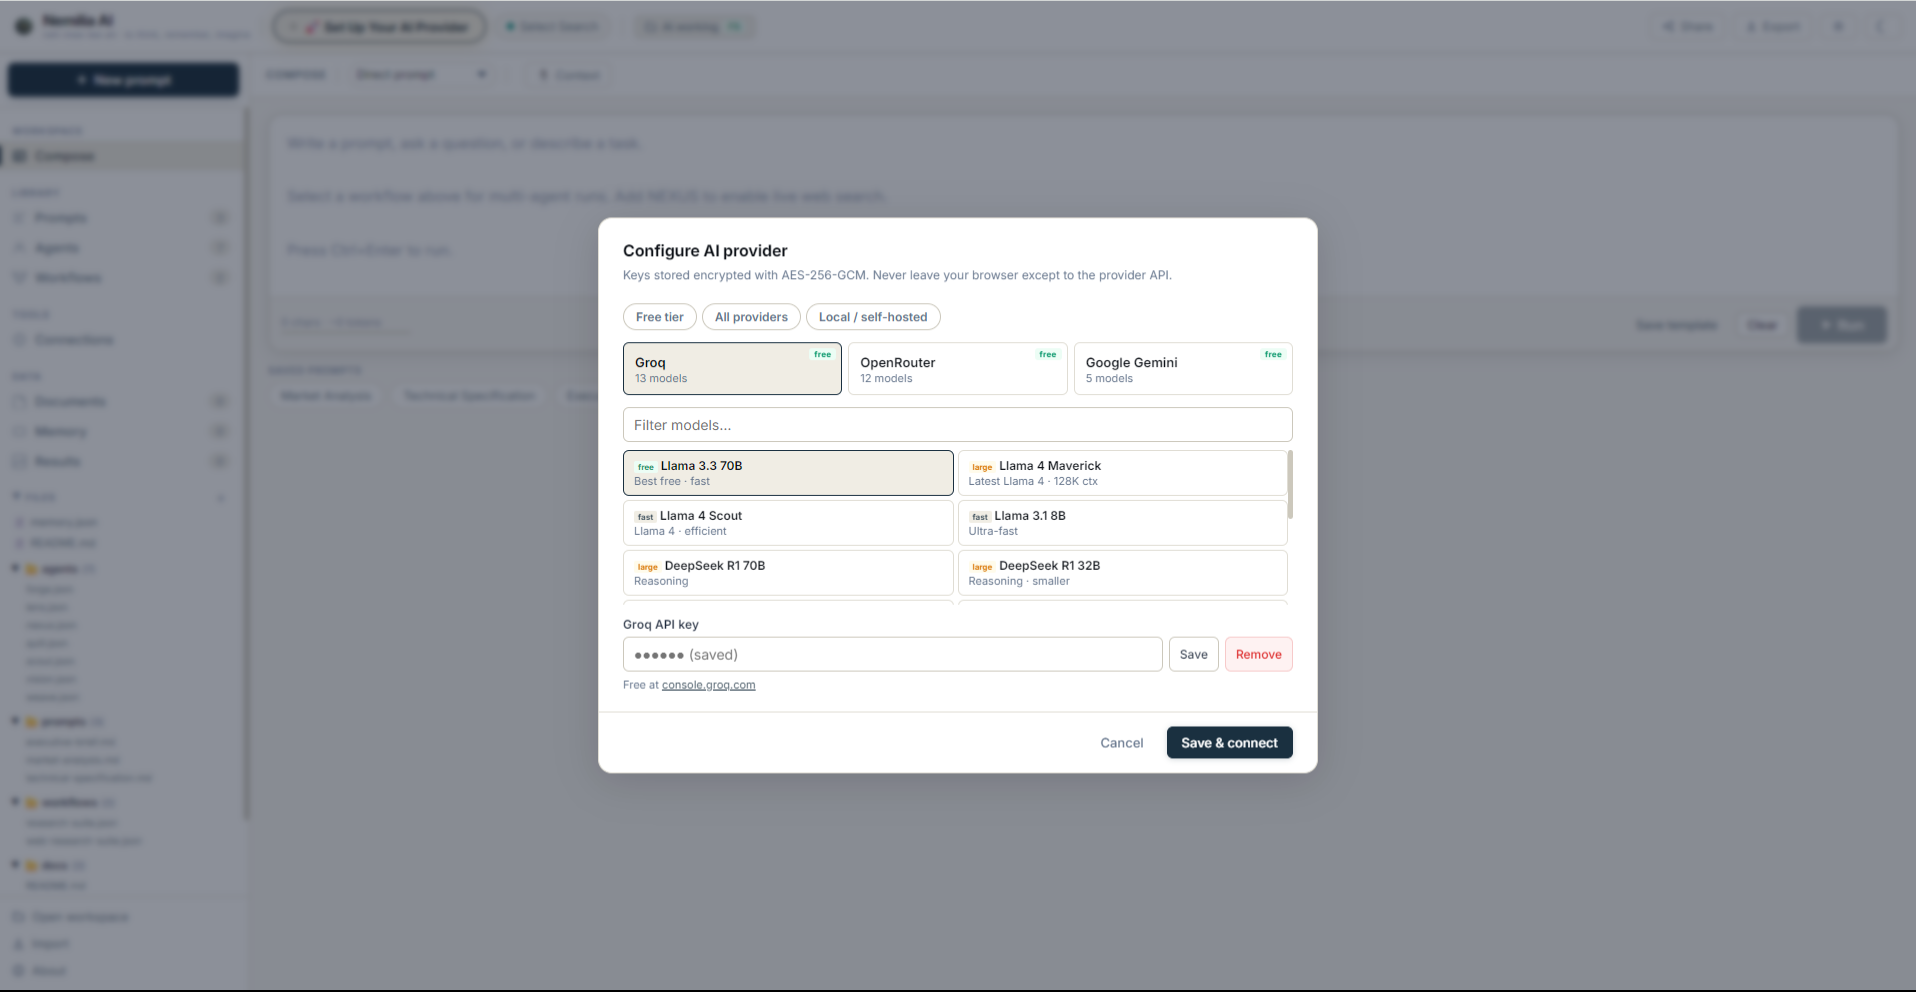This screenshot has height=992, width=1916.
Task: Click About at the sidebar bottom
Action: tap(39, 971)
